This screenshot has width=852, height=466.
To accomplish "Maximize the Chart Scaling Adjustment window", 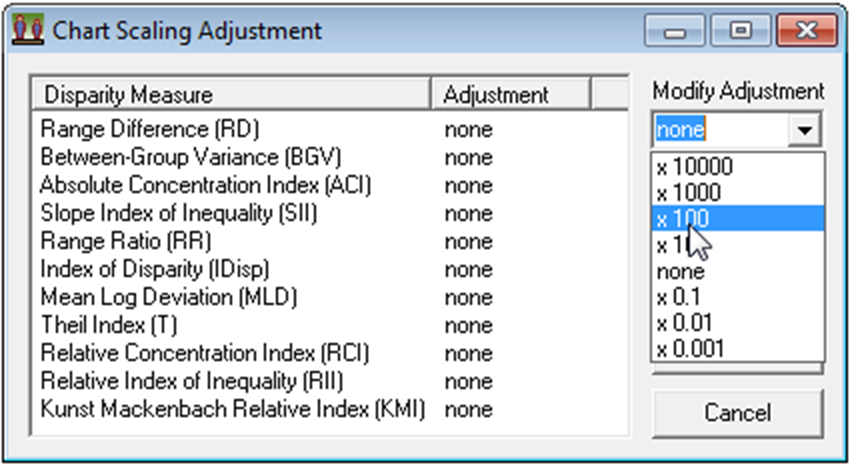I will [741, 30].
